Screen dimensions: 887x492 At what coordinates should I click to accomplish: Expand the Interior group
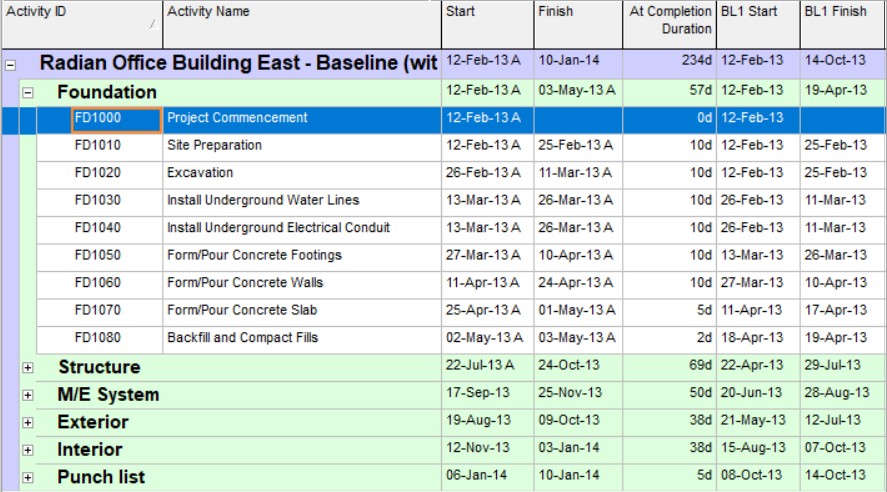click(x=28, y=450)
